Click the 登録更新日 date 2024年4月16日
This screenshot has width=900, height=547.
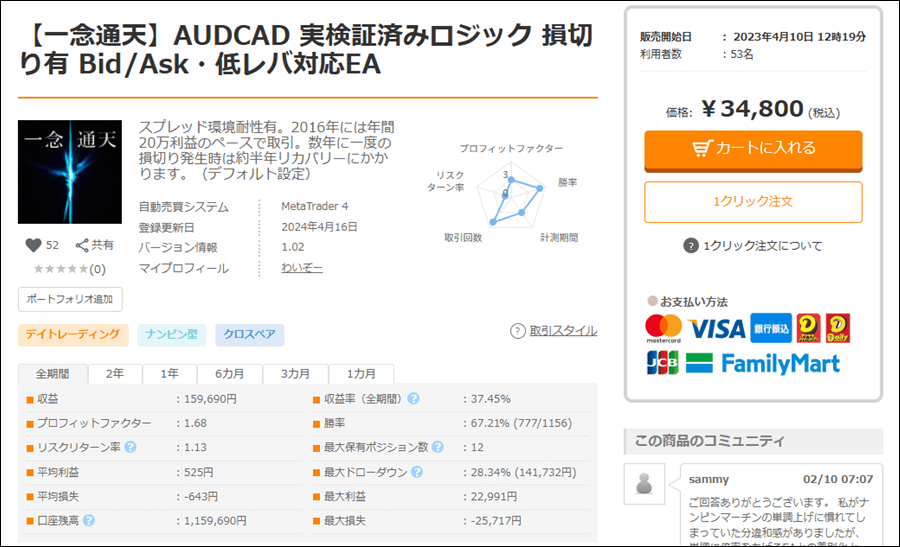[x=319, y=227]
